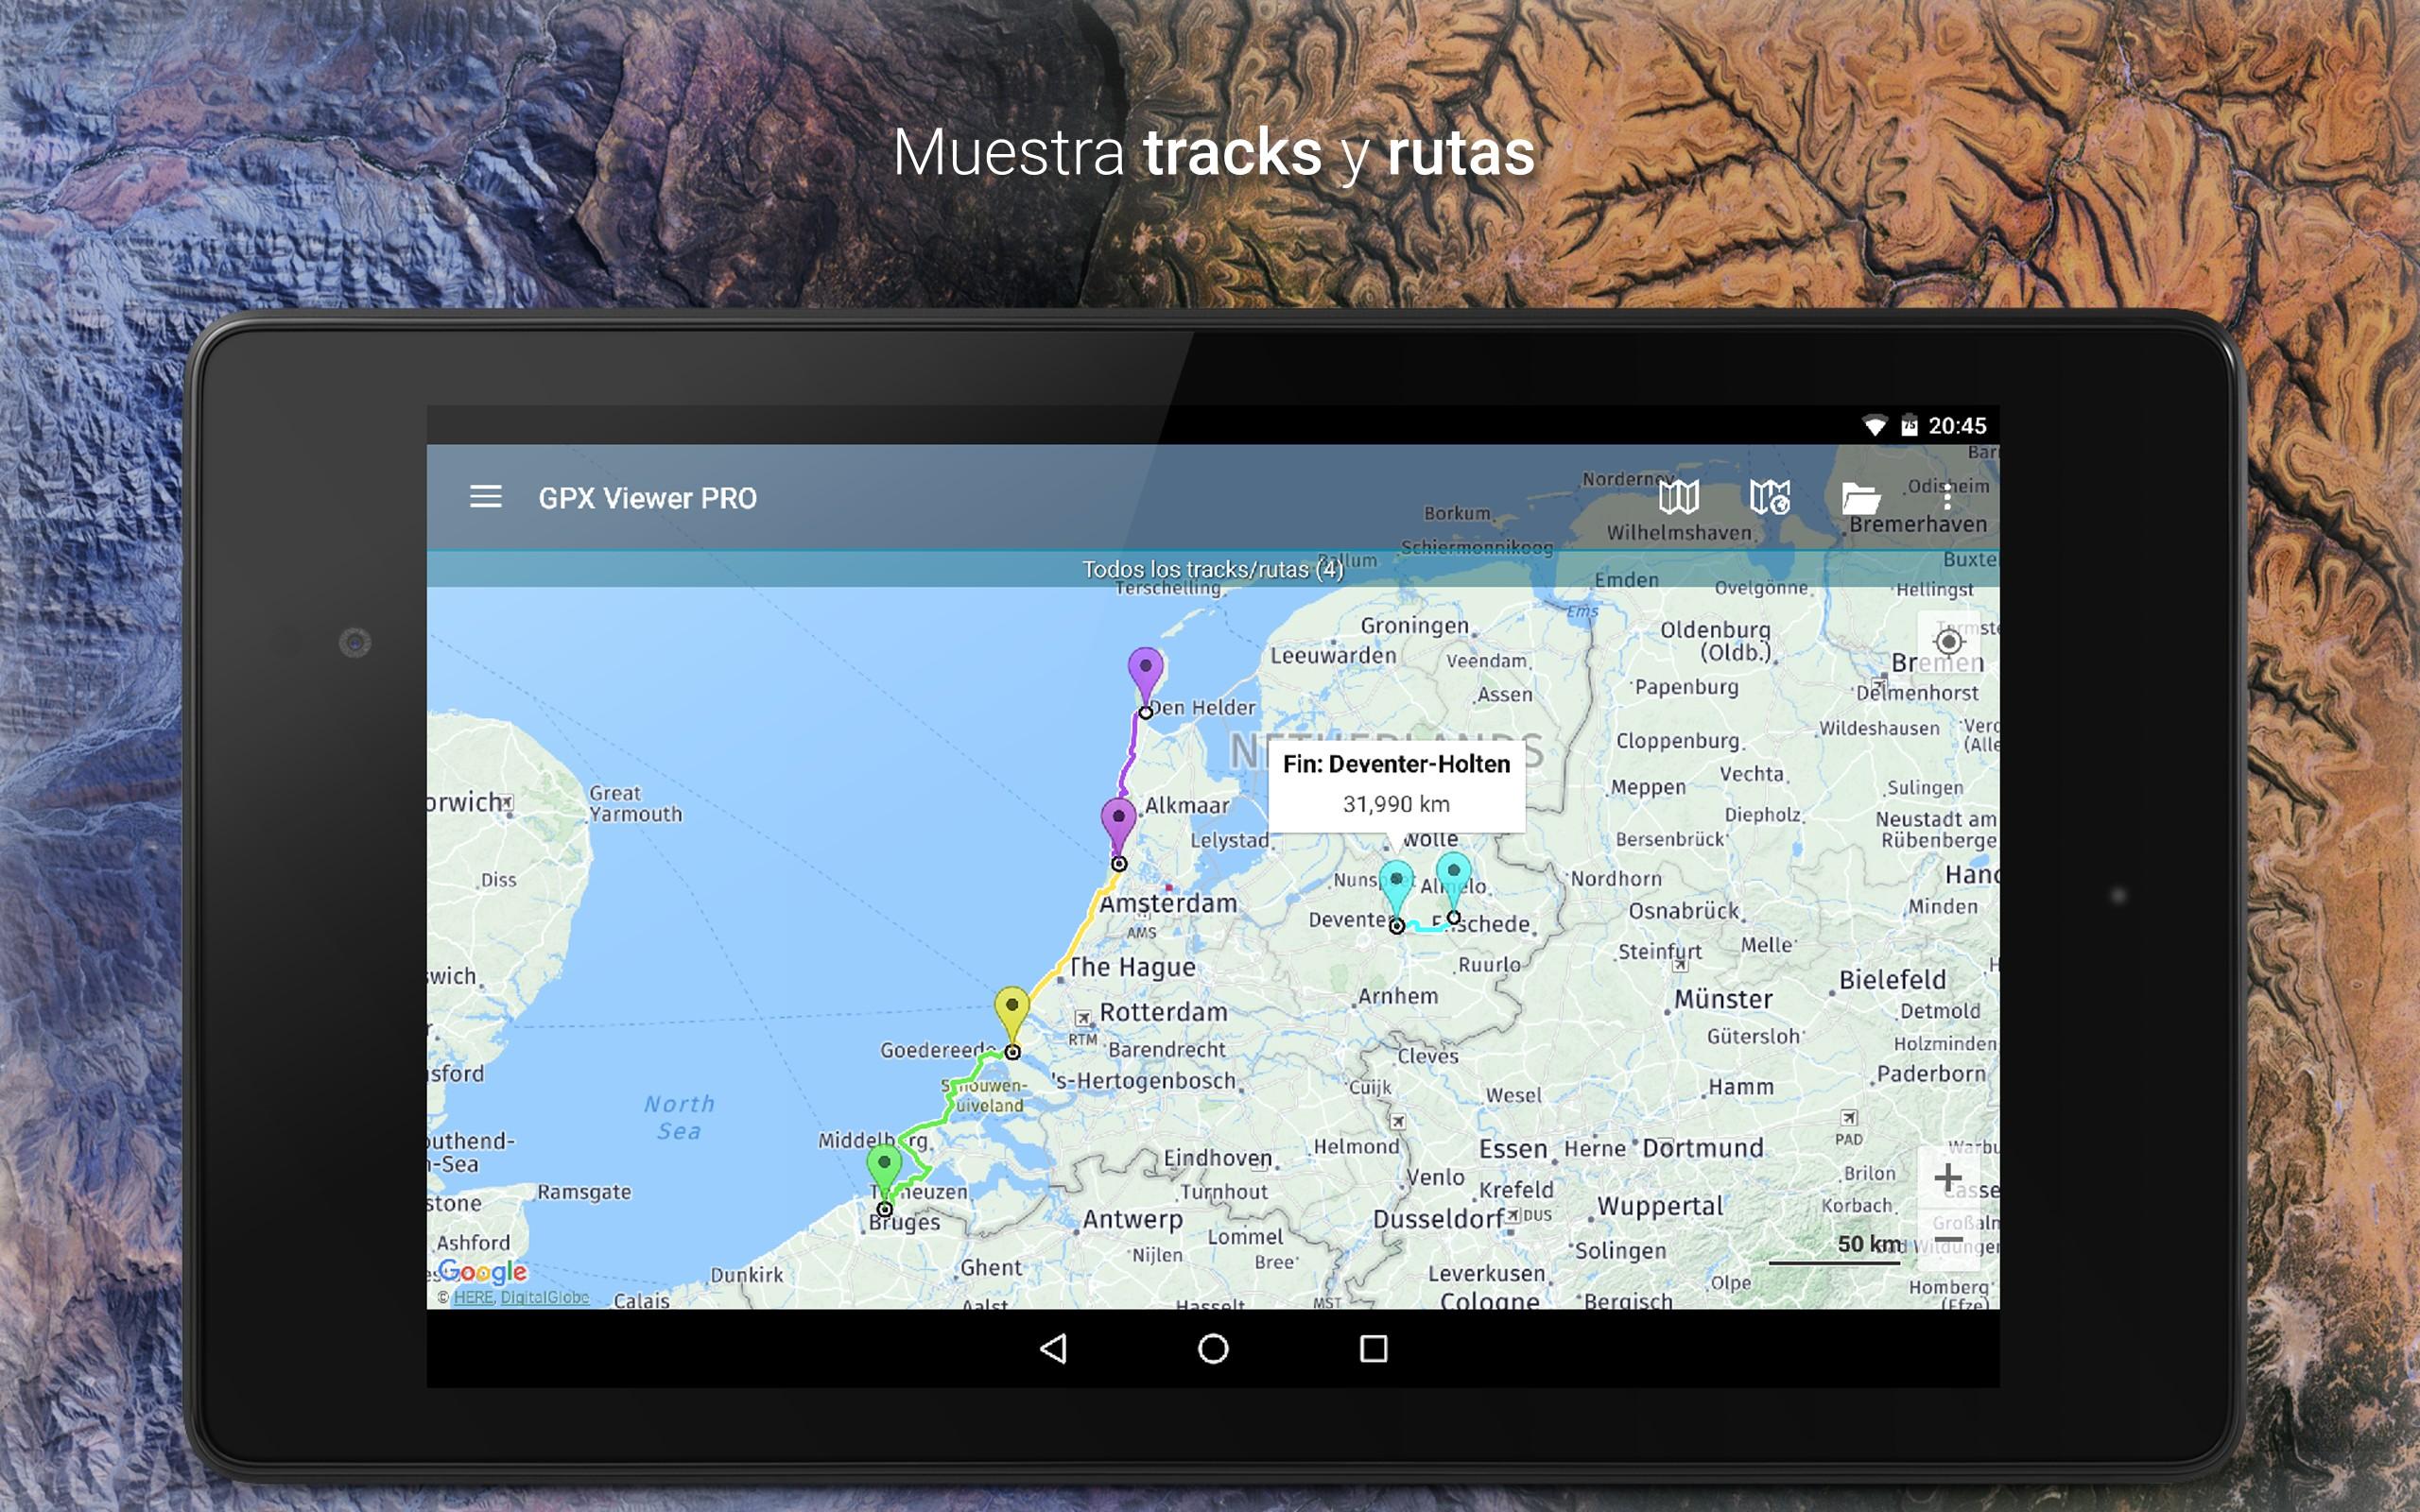The image size is (2420, 1512).
Task: Tap the Google logo on map
Action: coord(482,1271)
